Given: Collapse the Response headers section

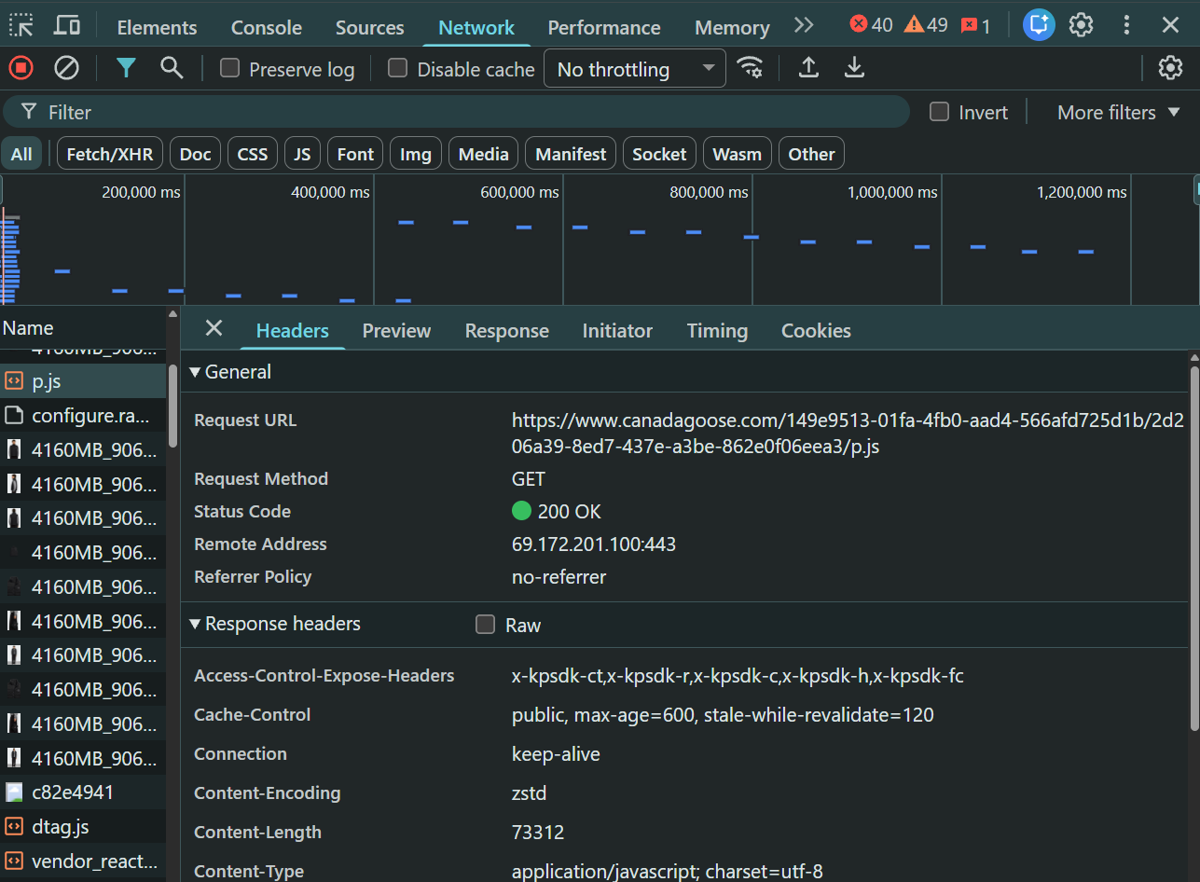Looking at the screenshot, I should coord(275,624).
